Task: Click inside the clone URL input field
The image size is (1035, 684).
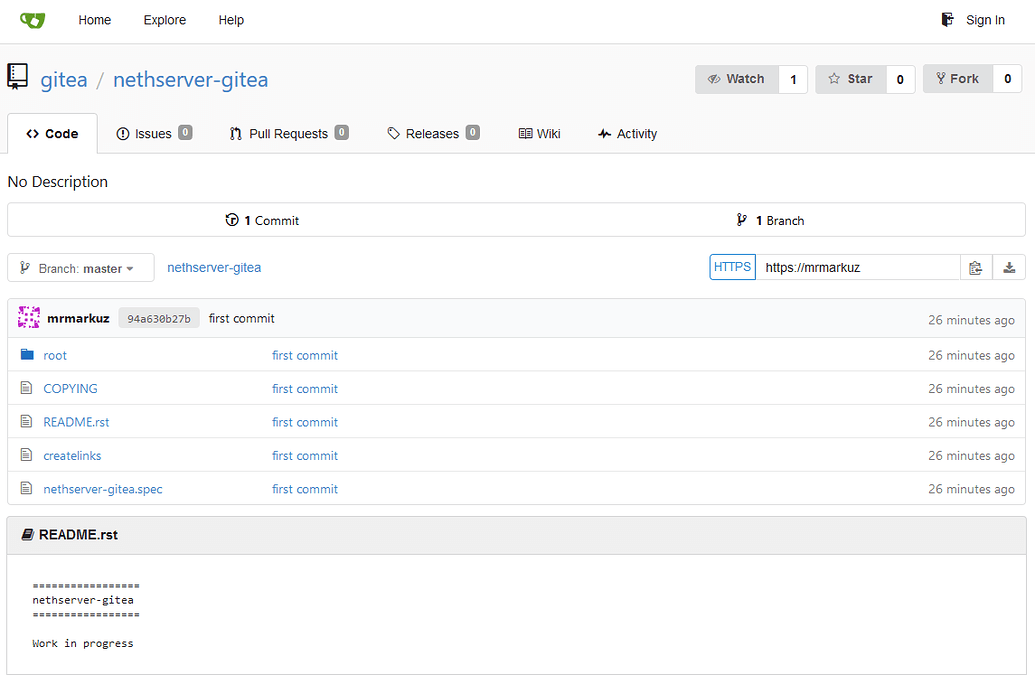Action: pyautogui.click(x=858, y=267)
